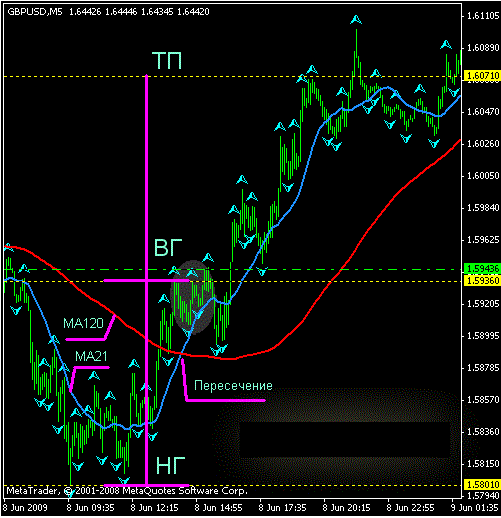Click the 1.58995 price scale value

tap(483, 336)
